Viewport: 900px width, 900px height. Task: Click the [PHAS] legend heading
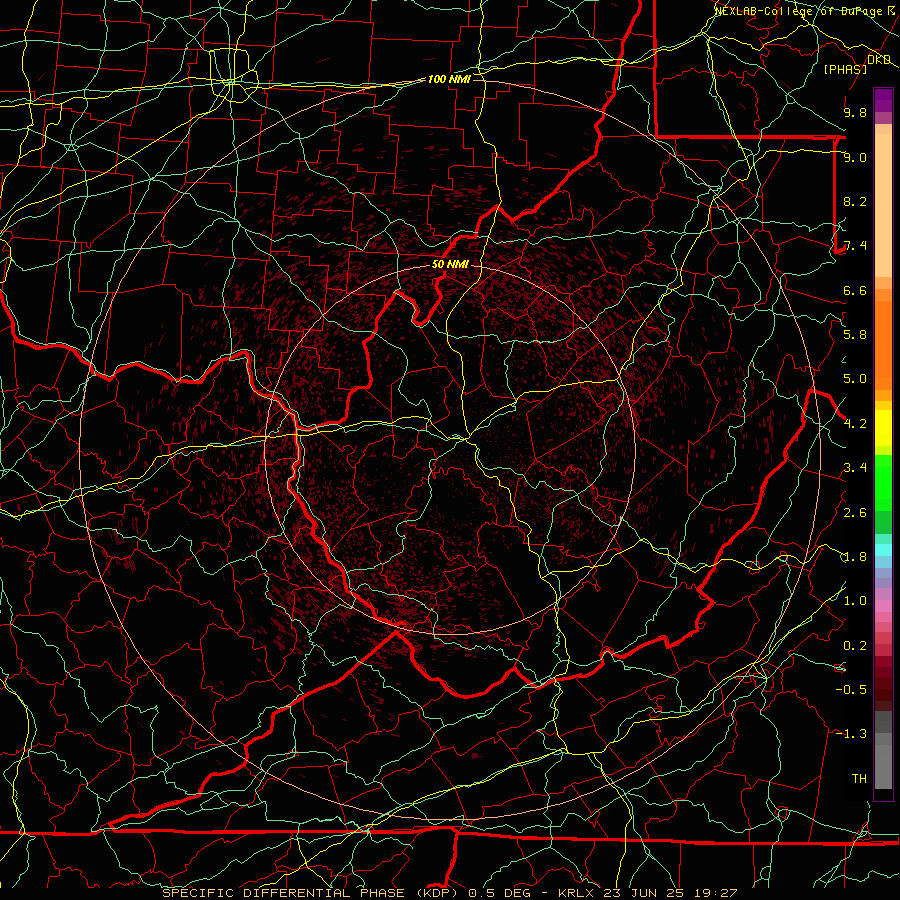pyautogui.click(x=845, y=69)
